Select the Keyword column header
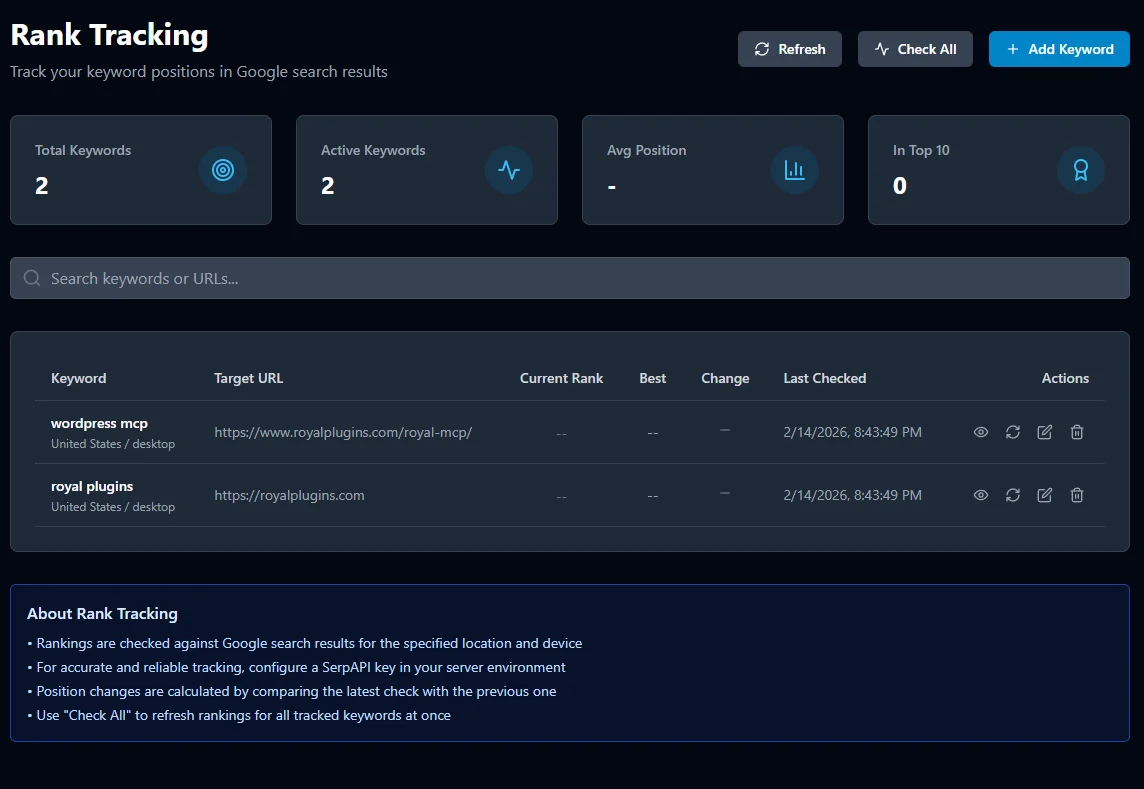Screen dimensions: 1144x789 [x=78, y=378]
